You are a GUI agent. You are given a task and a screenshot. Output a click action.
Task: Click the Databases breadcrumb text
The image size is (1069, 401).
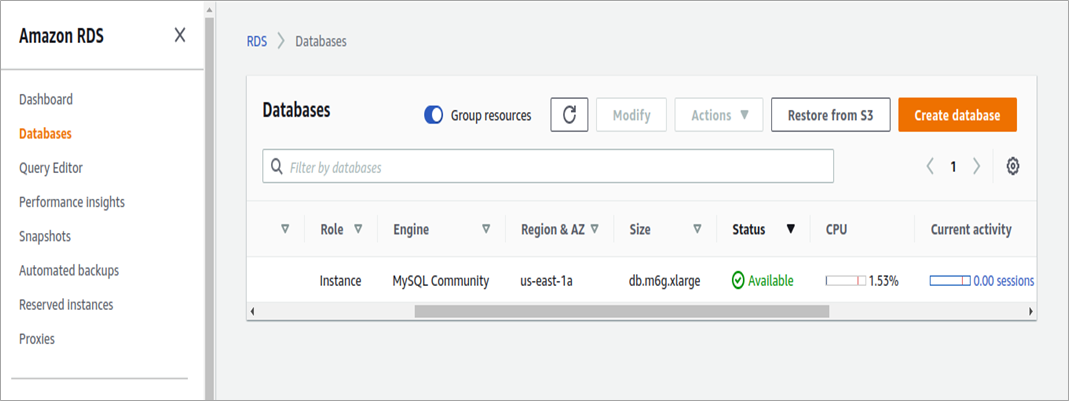point(320,41)
